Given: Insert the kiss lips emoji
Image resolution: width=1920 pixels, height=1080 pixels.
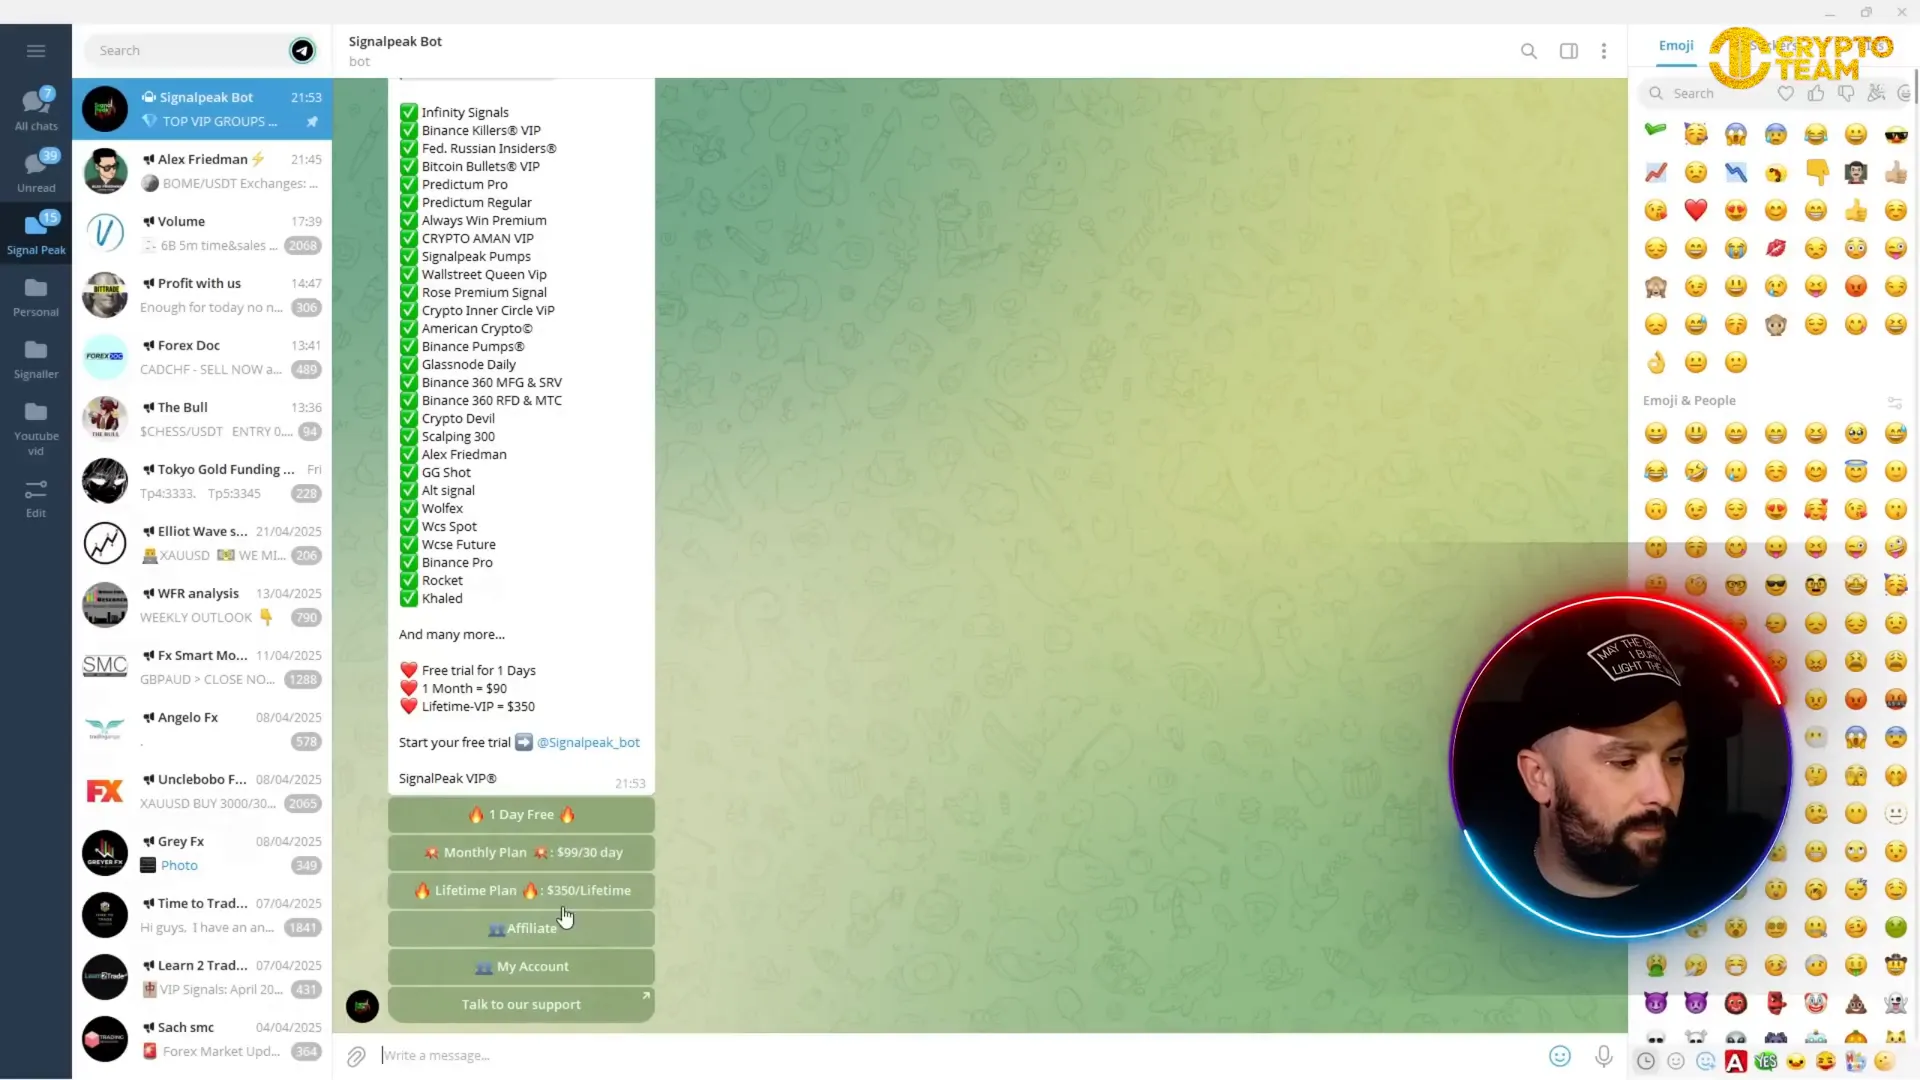Looking at the screenshot, I should tap(1776, 248).
